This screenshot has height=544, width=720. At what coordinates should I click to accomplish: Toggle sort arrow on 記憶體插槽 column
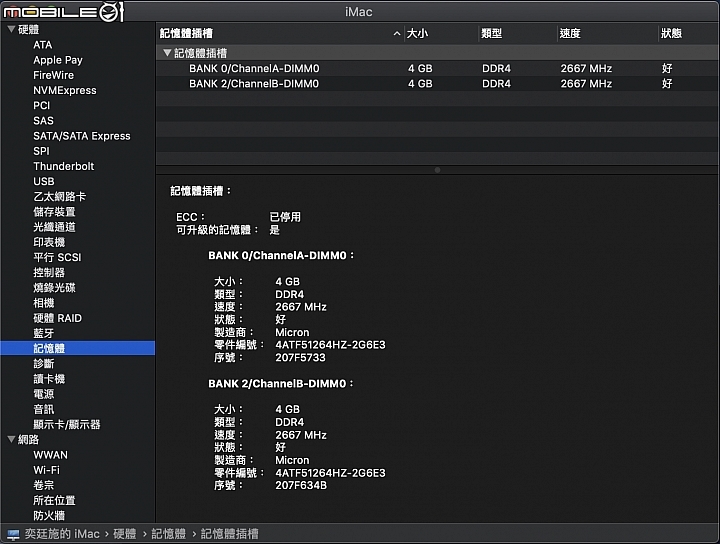[x=397, y=34]
